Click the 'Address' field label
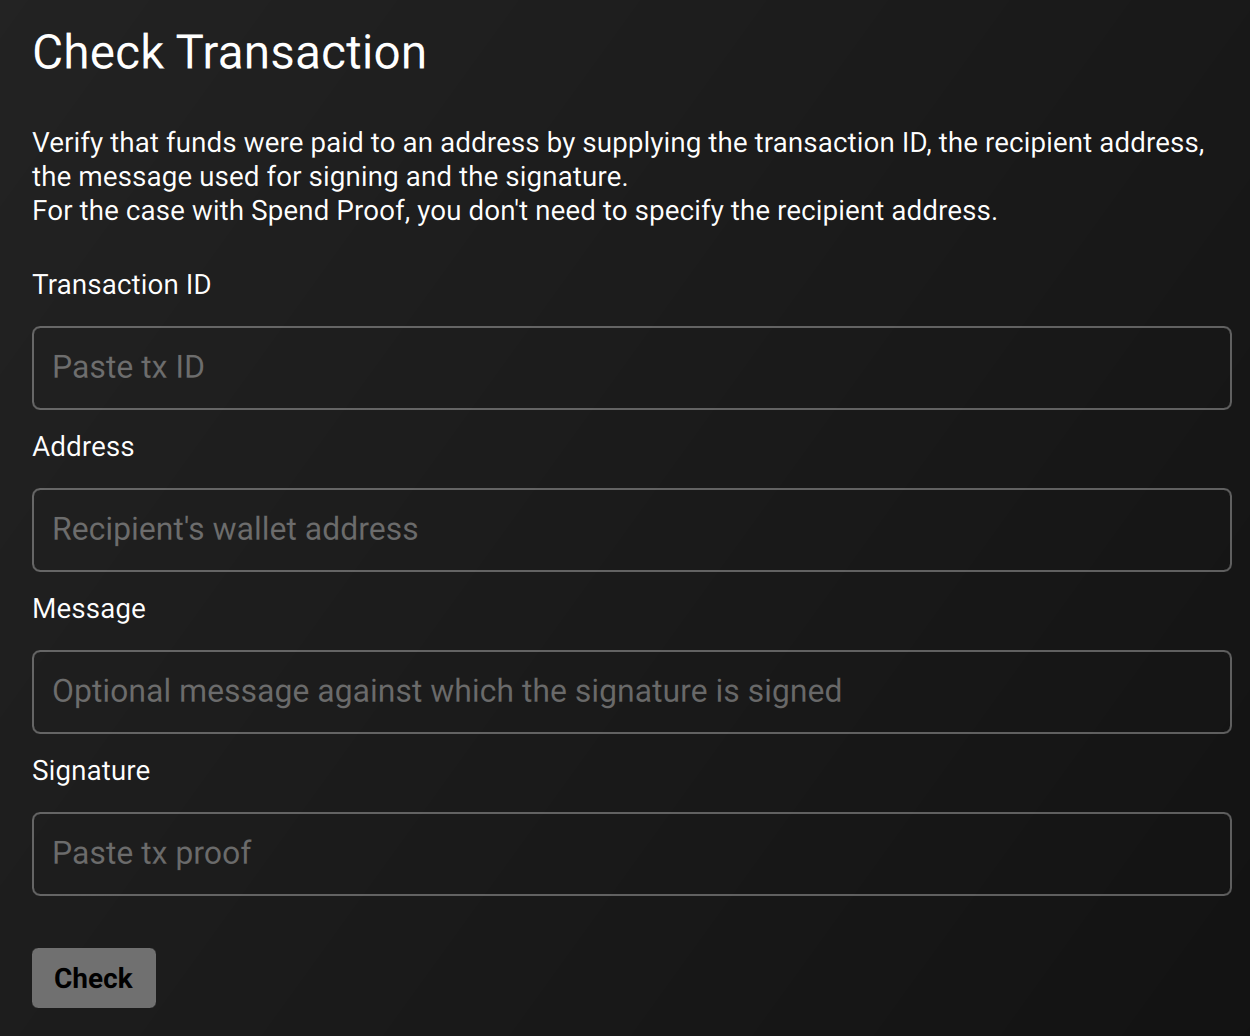 tap(83, 446)
